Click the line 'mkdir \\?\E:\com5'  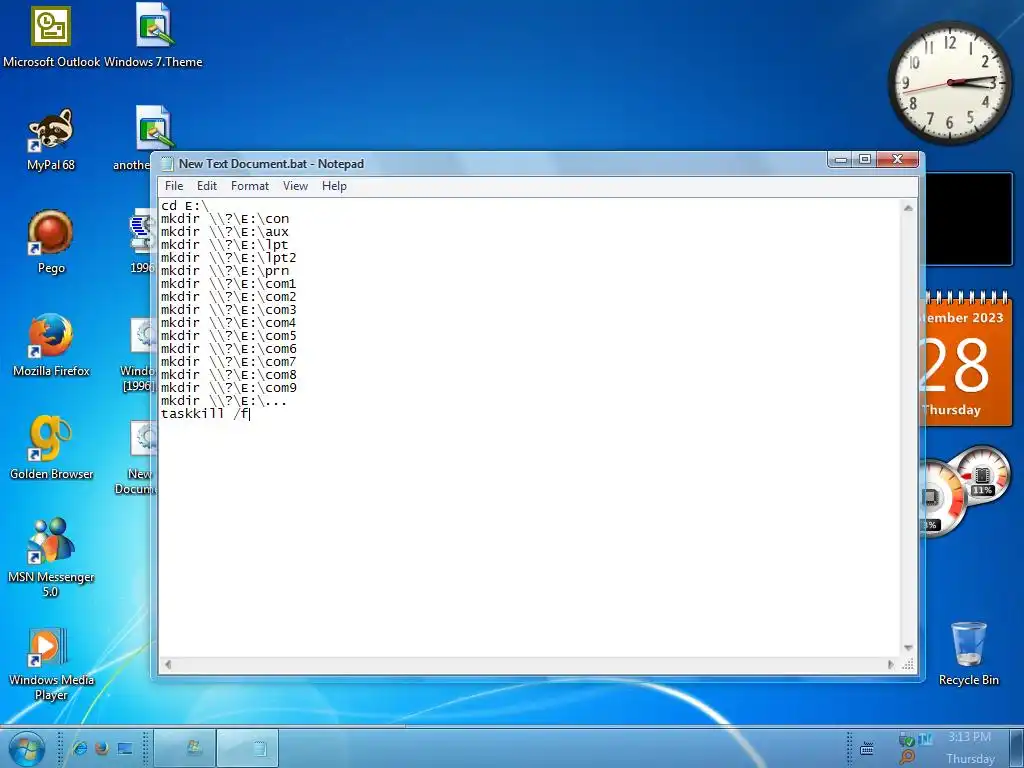[x=229, y=336]
